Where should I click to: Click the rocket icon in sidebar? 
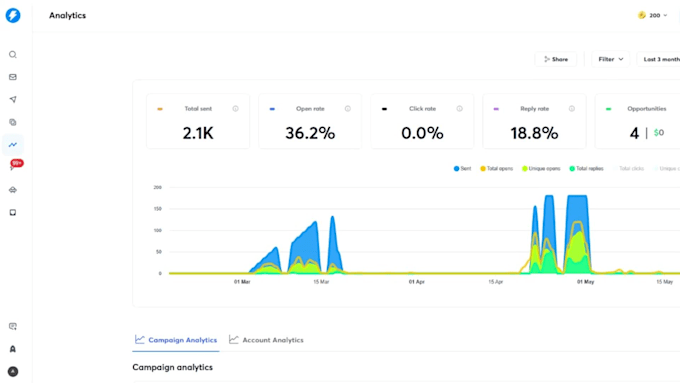[x=13, y=349]
